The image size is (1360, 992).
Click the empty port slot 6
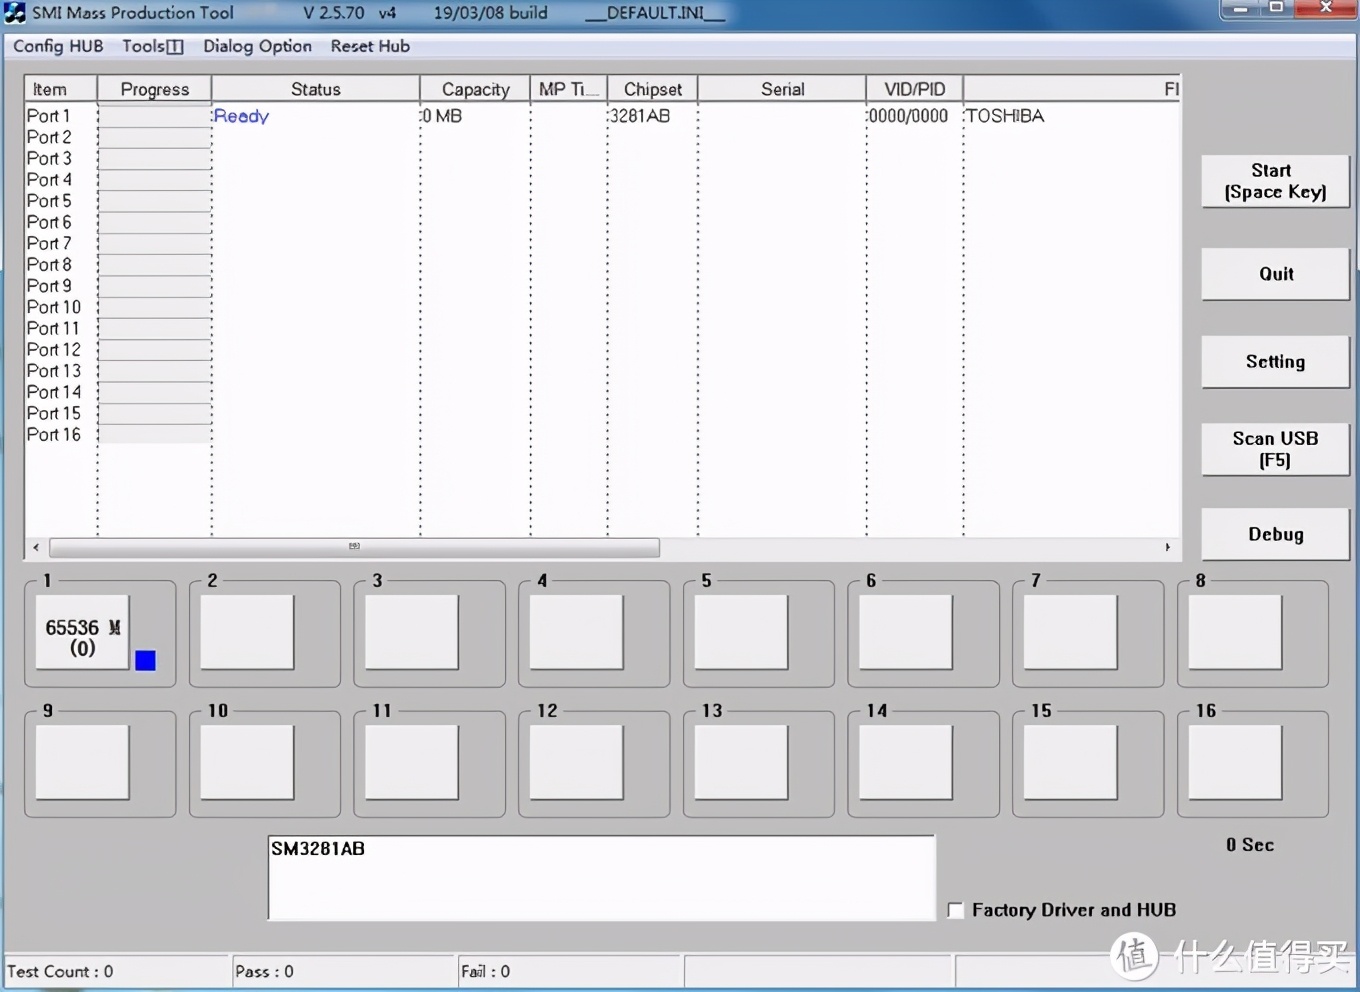[906, 633]
